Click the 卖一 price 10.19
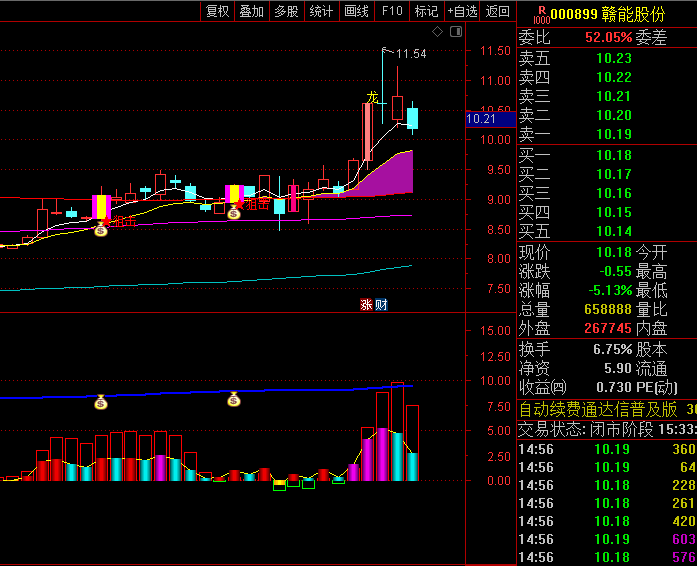Screen dimensions: 697x566 click(x=614, y=134)
